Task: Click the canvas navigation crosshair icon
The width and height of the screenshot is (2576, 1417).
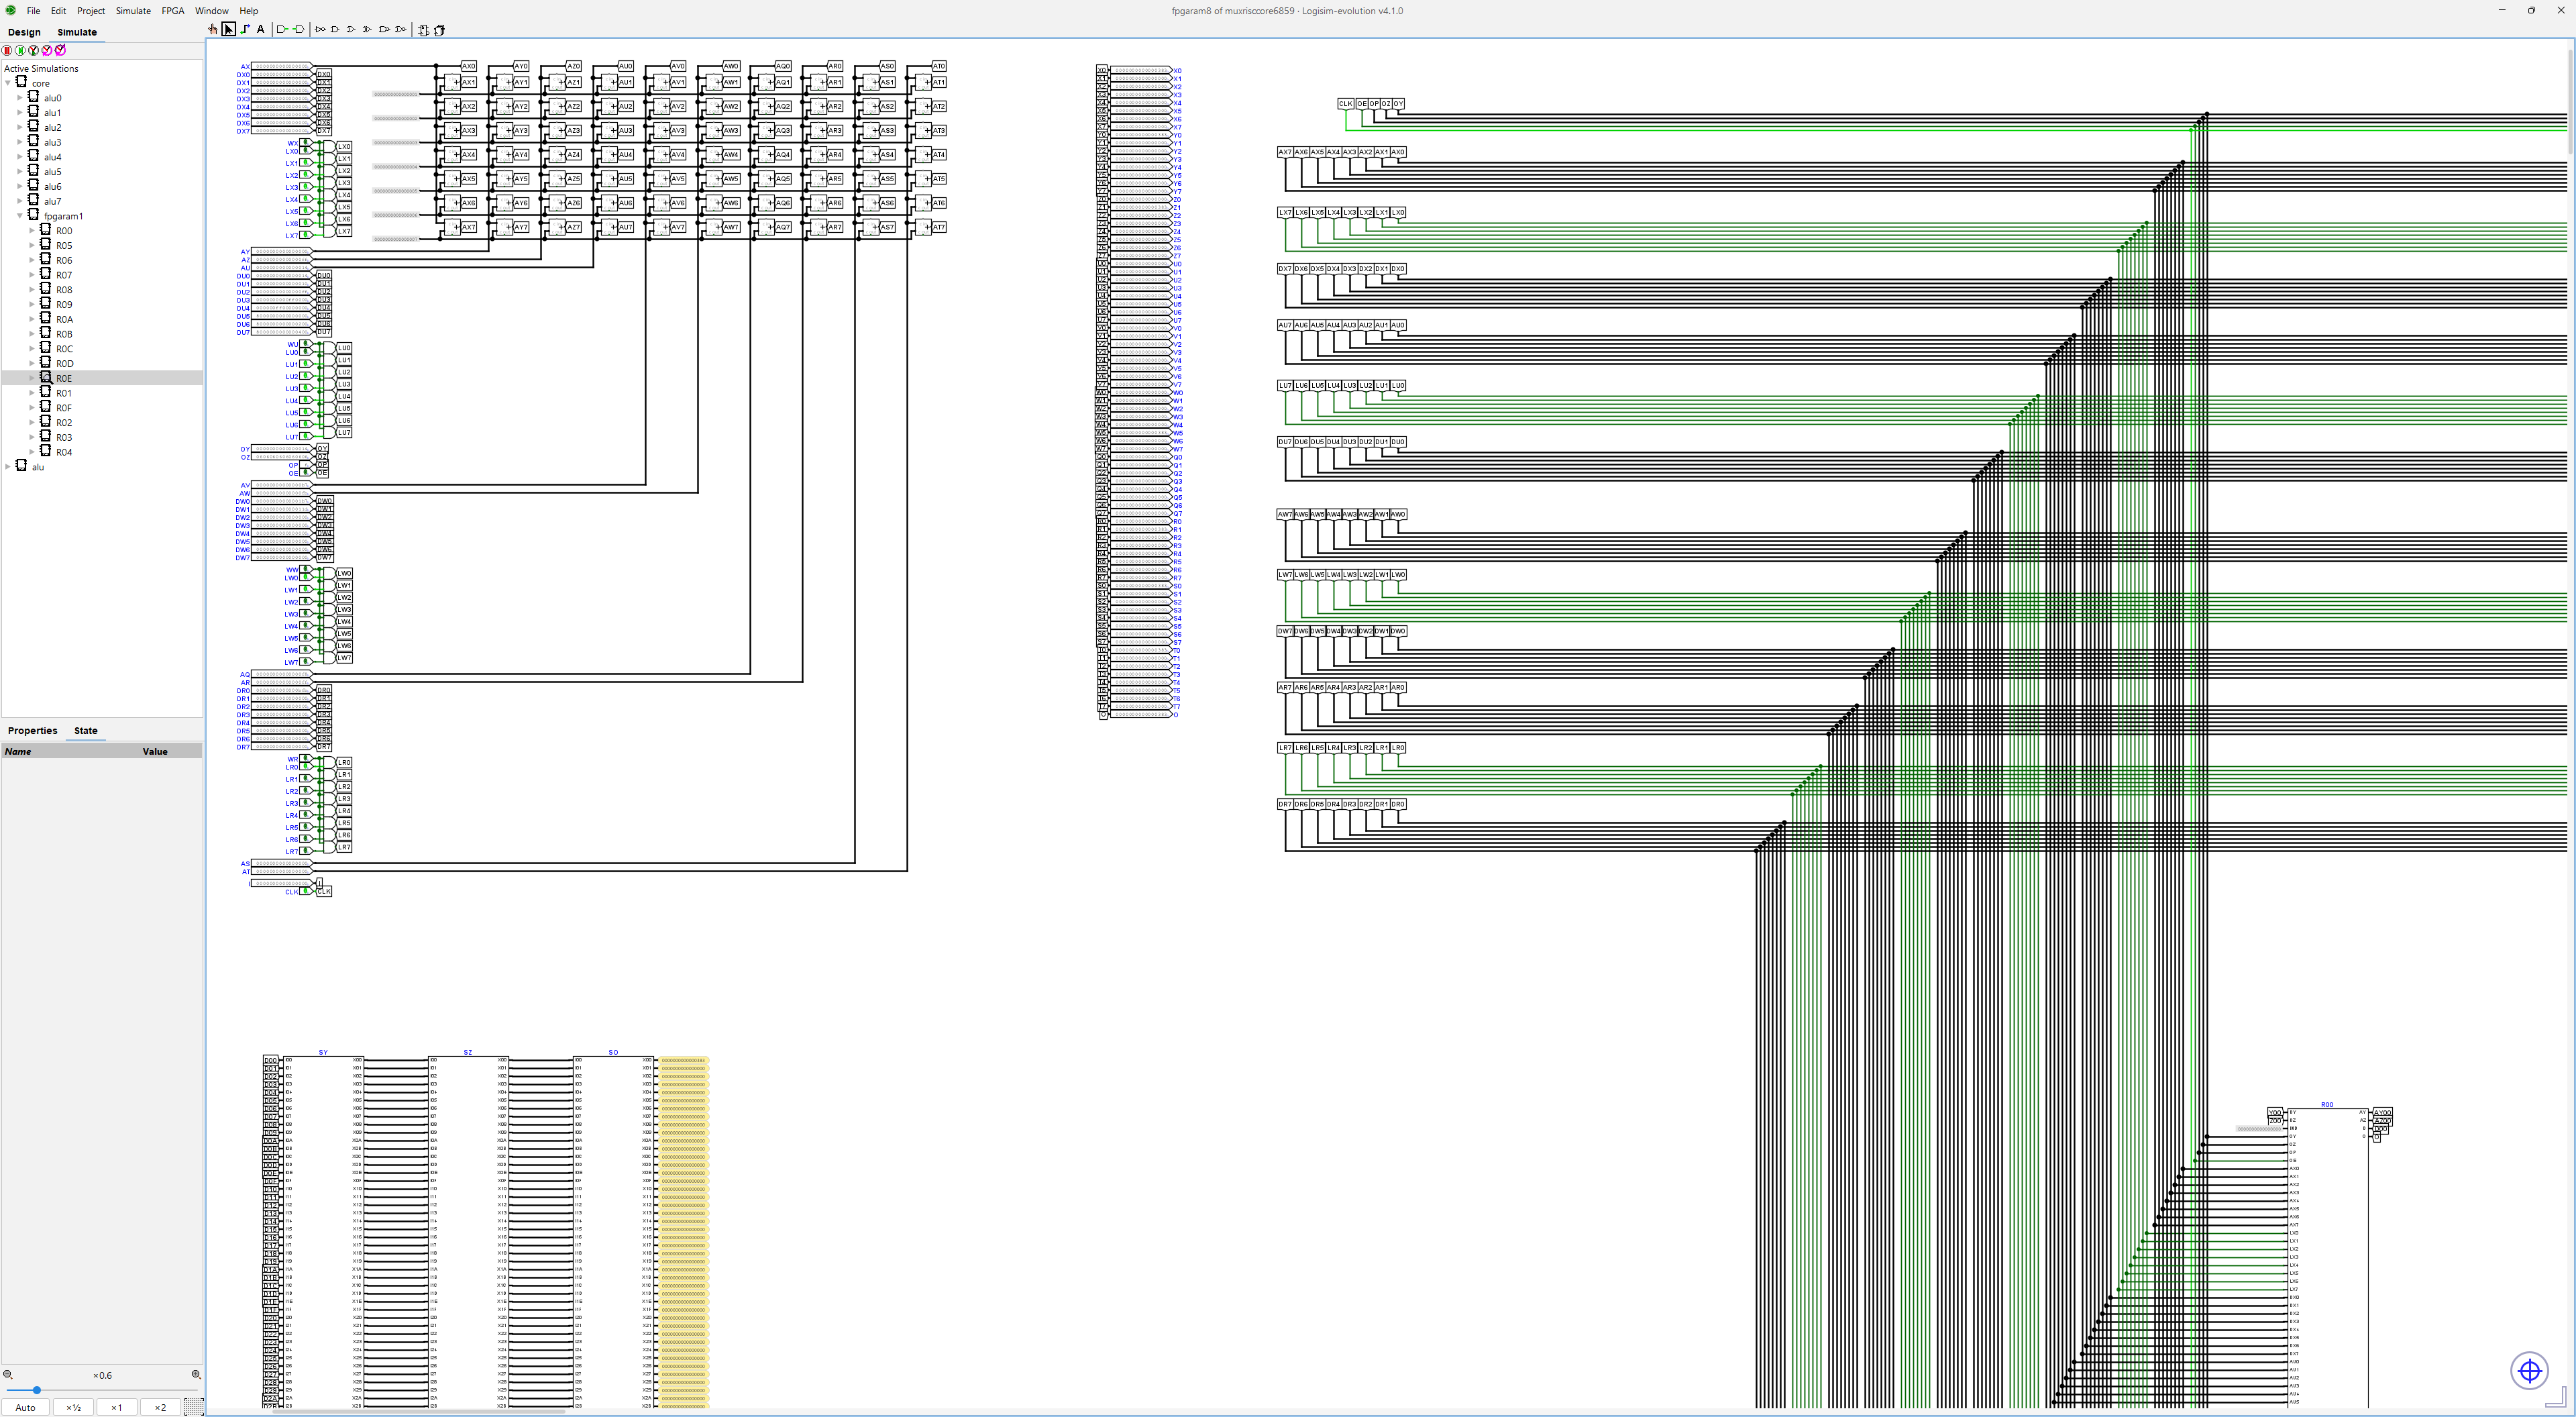Action: (x=2530, y=1370)
